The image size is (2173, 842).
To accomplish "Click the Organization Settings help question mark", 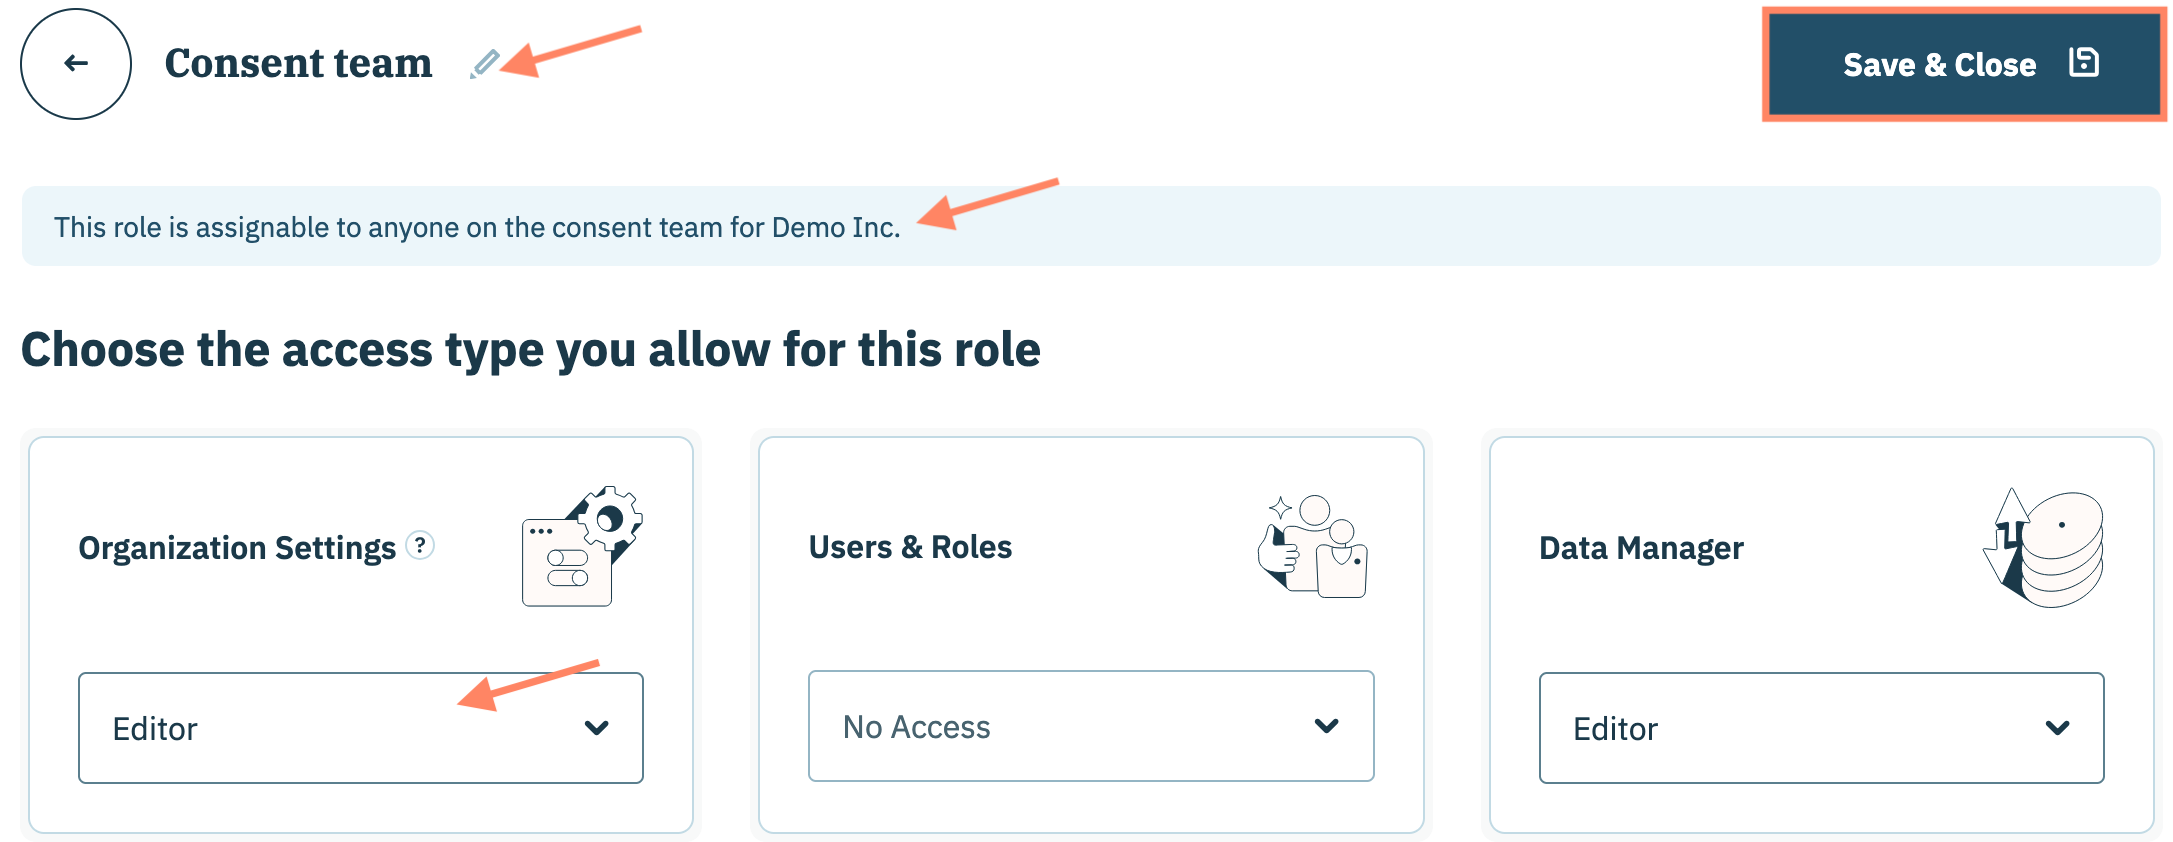I will coord(421,546).
